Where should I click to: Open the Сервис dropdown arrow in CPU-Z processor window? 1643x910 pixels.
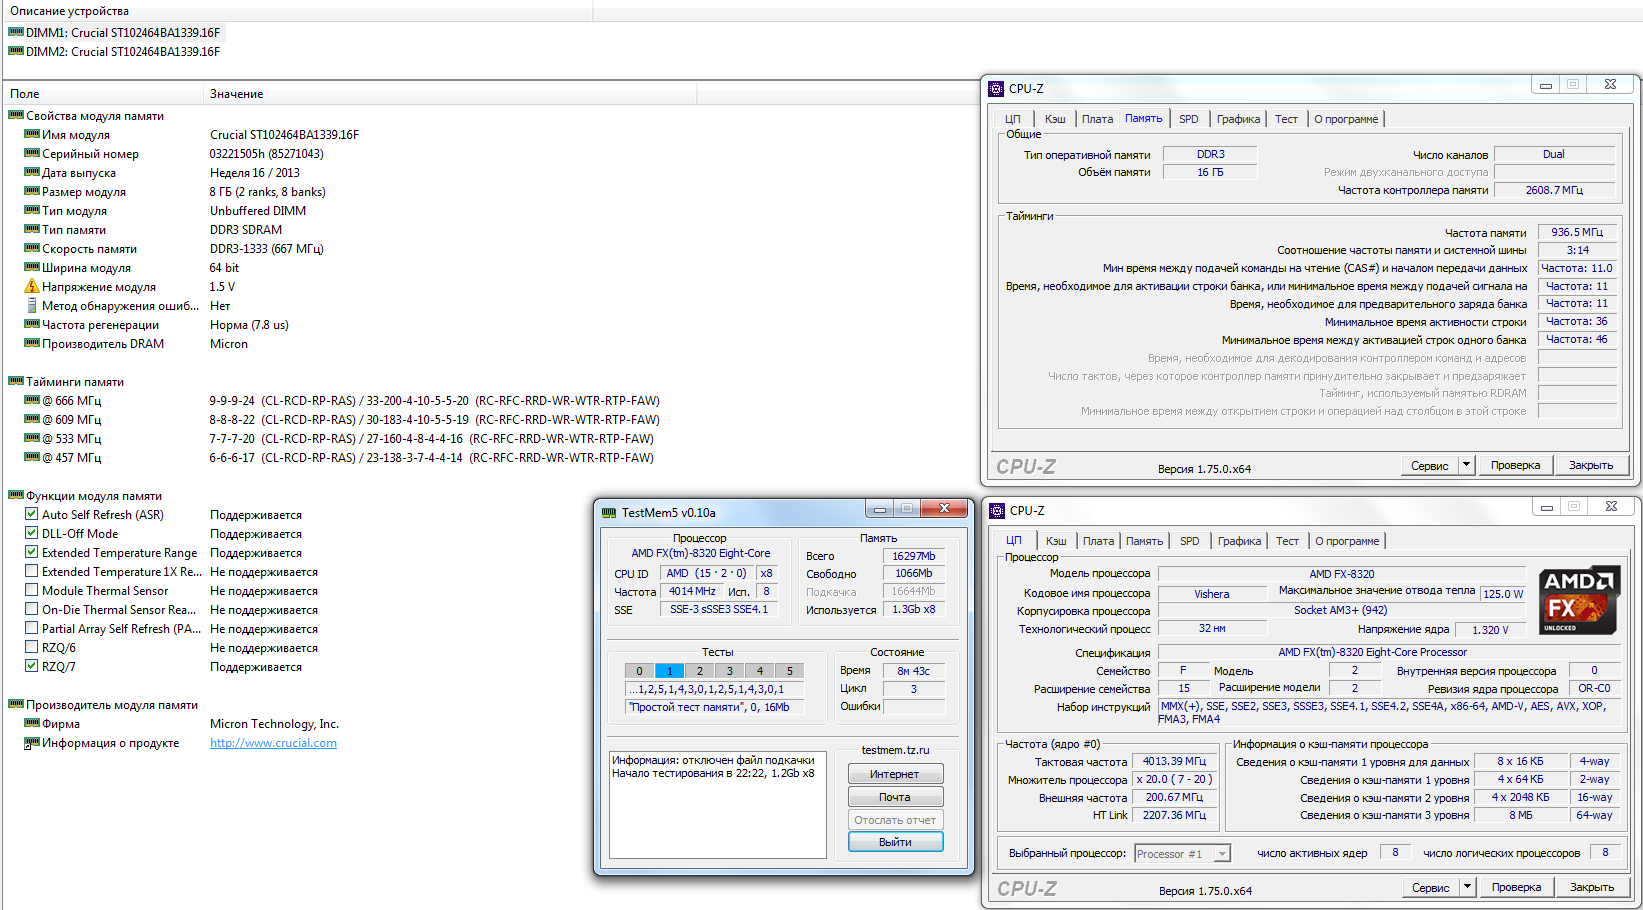point(1468,887)
